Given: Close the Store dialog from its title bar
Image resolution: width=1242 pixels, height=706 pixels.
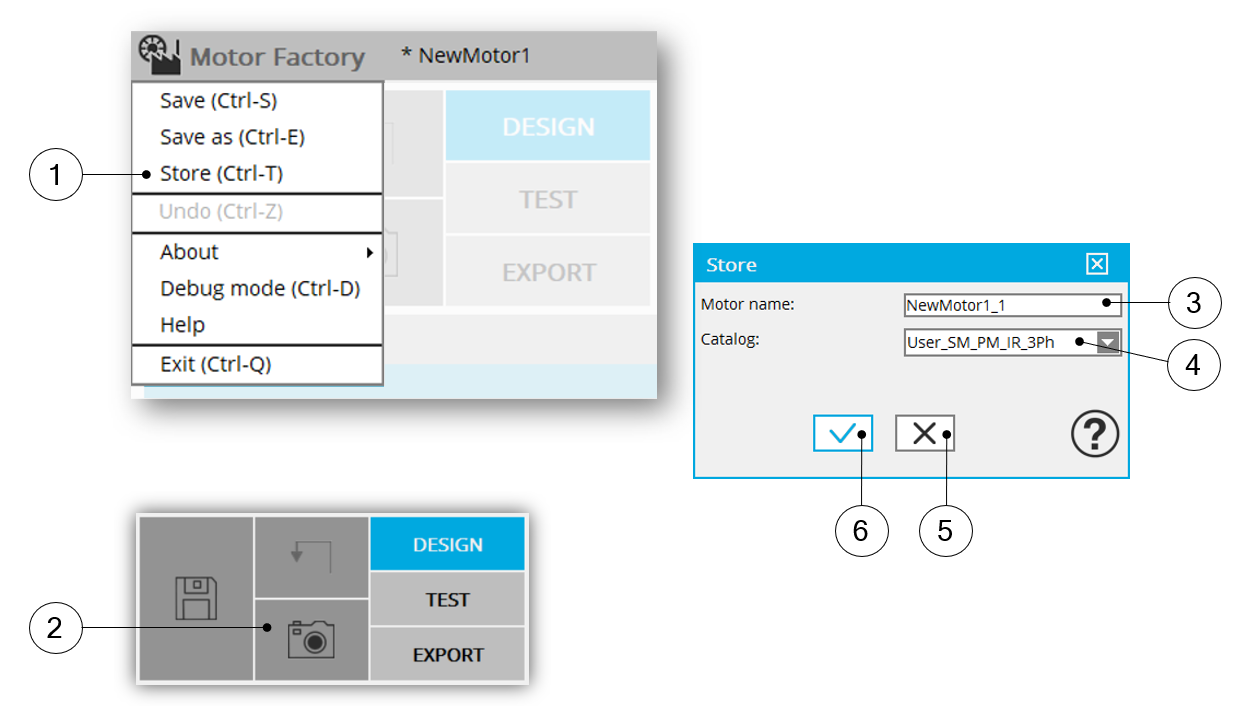Looking at the screenshot, I should tap(1097, 264).
